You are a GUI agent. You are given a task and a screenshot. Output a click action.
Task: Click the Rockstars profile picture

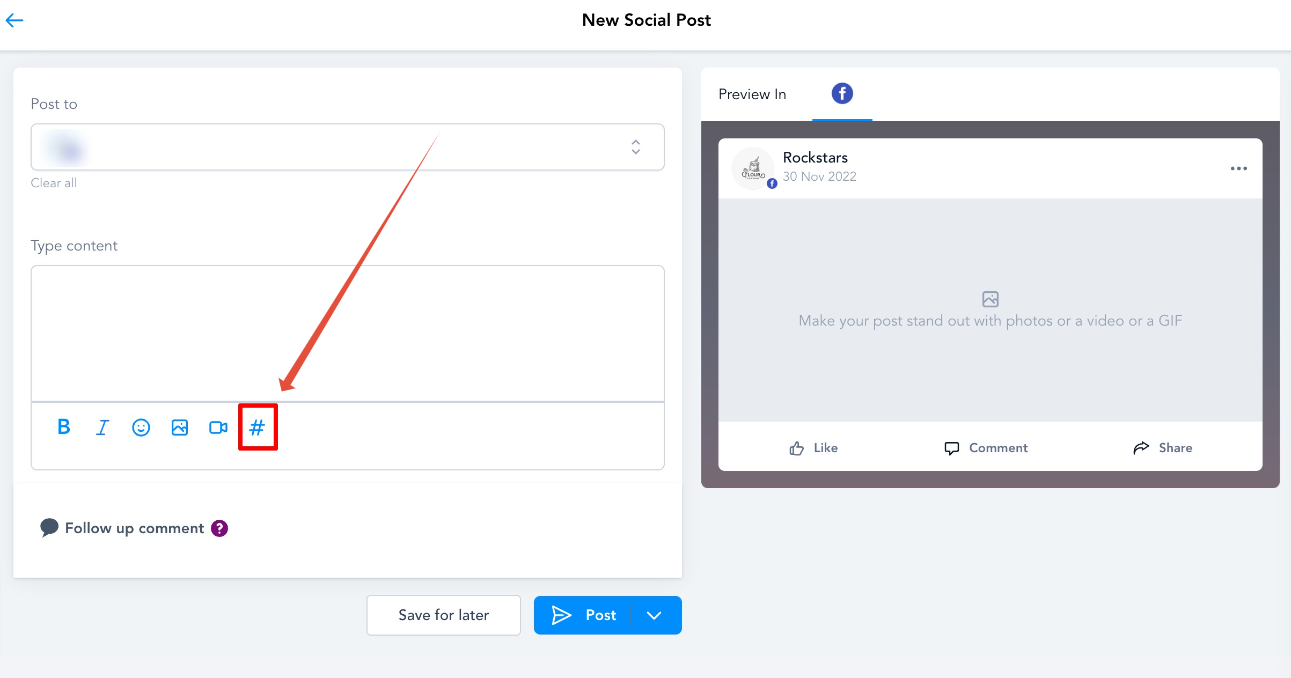coord(753,168)
